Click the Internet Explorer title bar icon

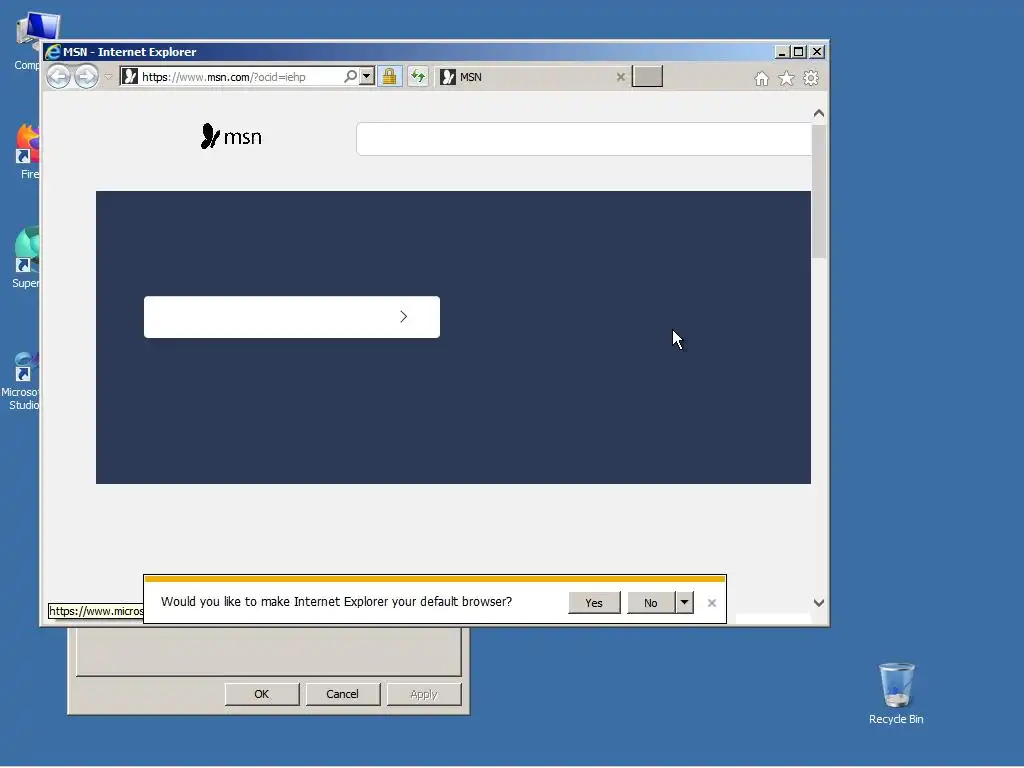click(x=53, y=52)
